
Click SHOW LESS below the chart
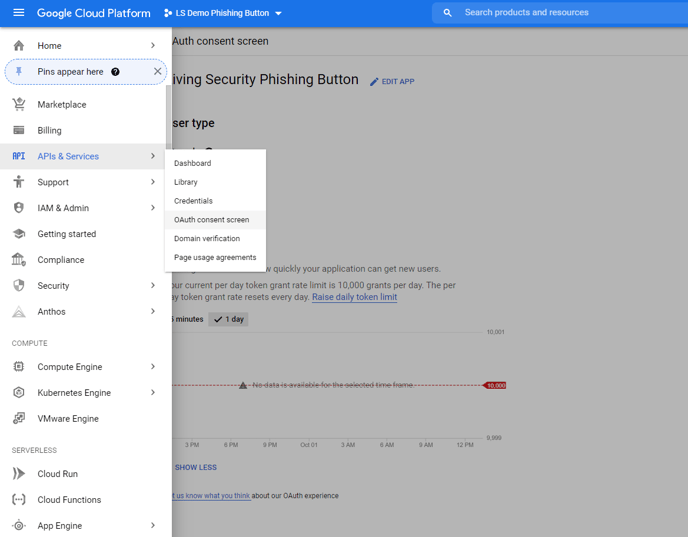click(x=196, y=467)
